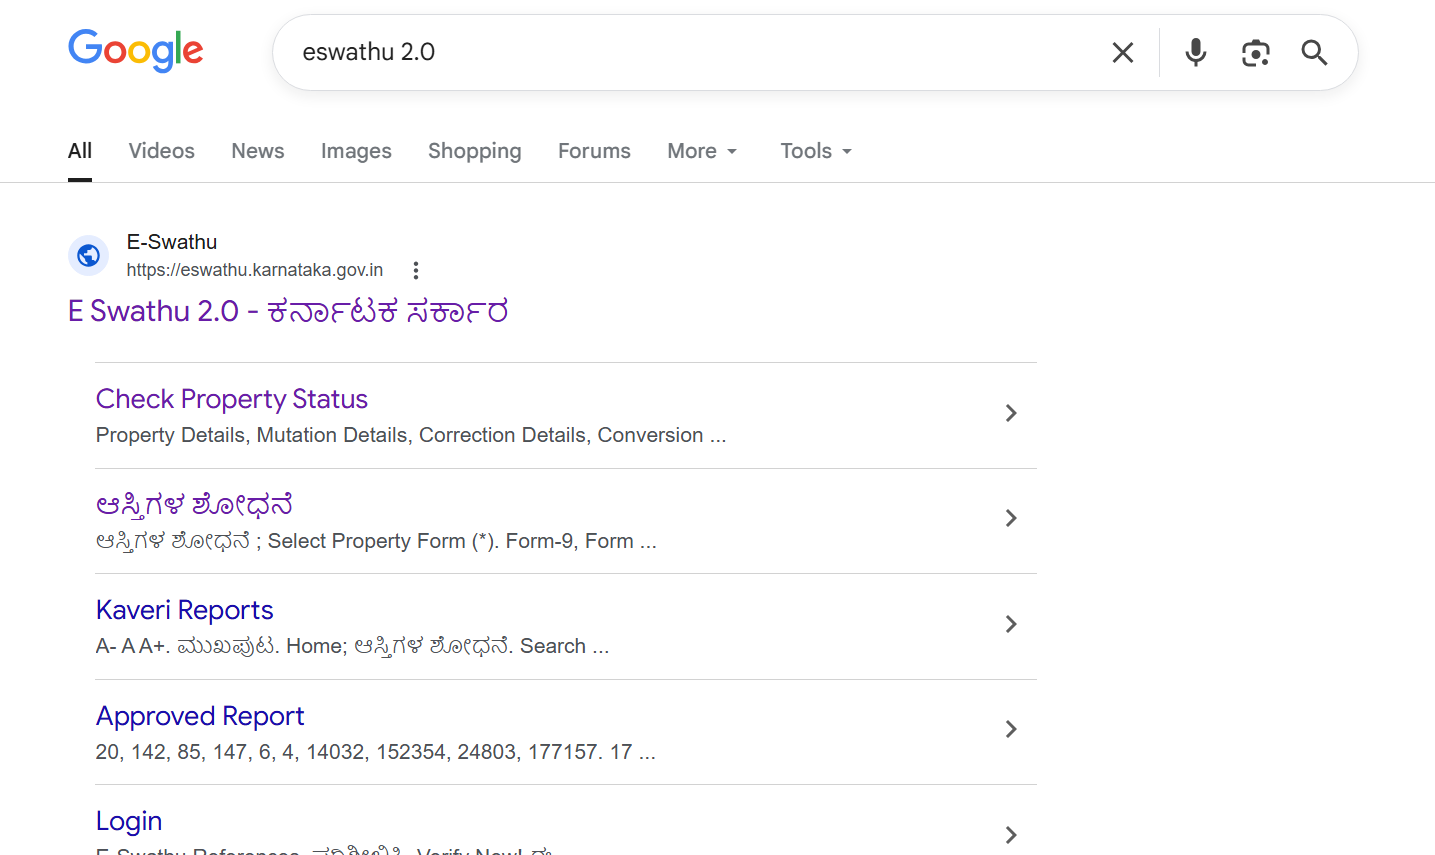Open Kaveri Reports link
1435x855 pixels.
pos(185,610)
